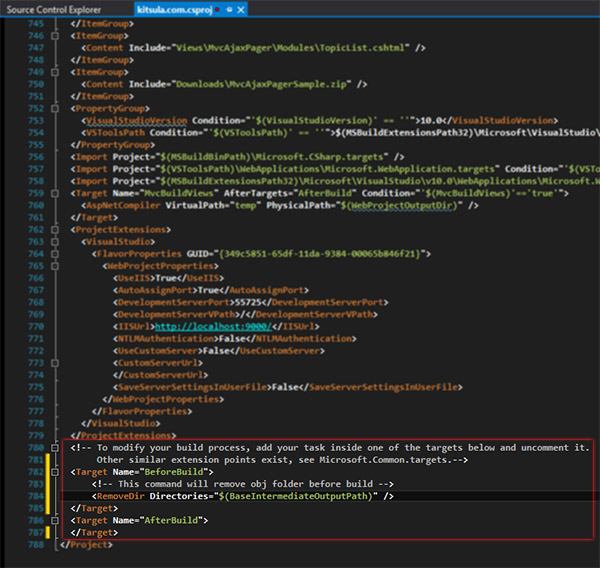Click the "AfterBuild" target name value
The width and height of the screenshot is (600, 568).
(x=171, y=521)
